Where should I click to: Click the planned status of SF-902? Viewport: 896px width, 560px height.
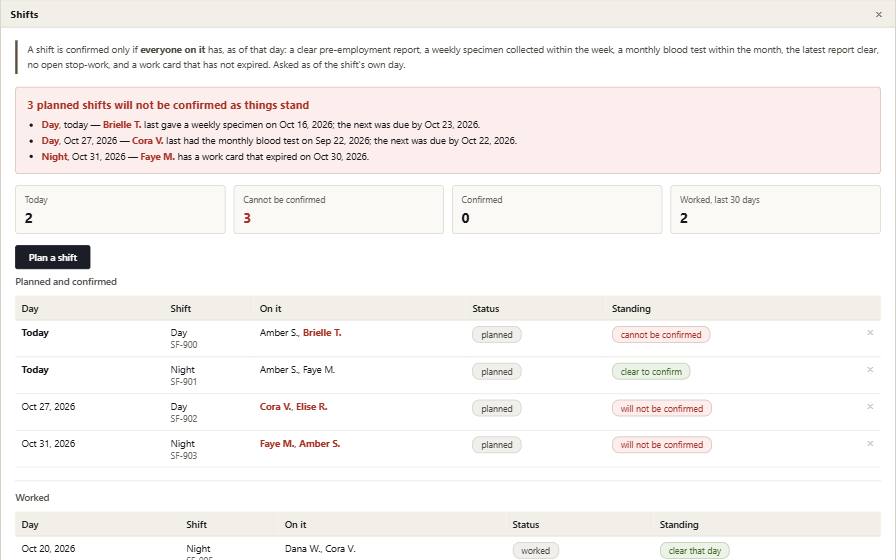[497, 409]
